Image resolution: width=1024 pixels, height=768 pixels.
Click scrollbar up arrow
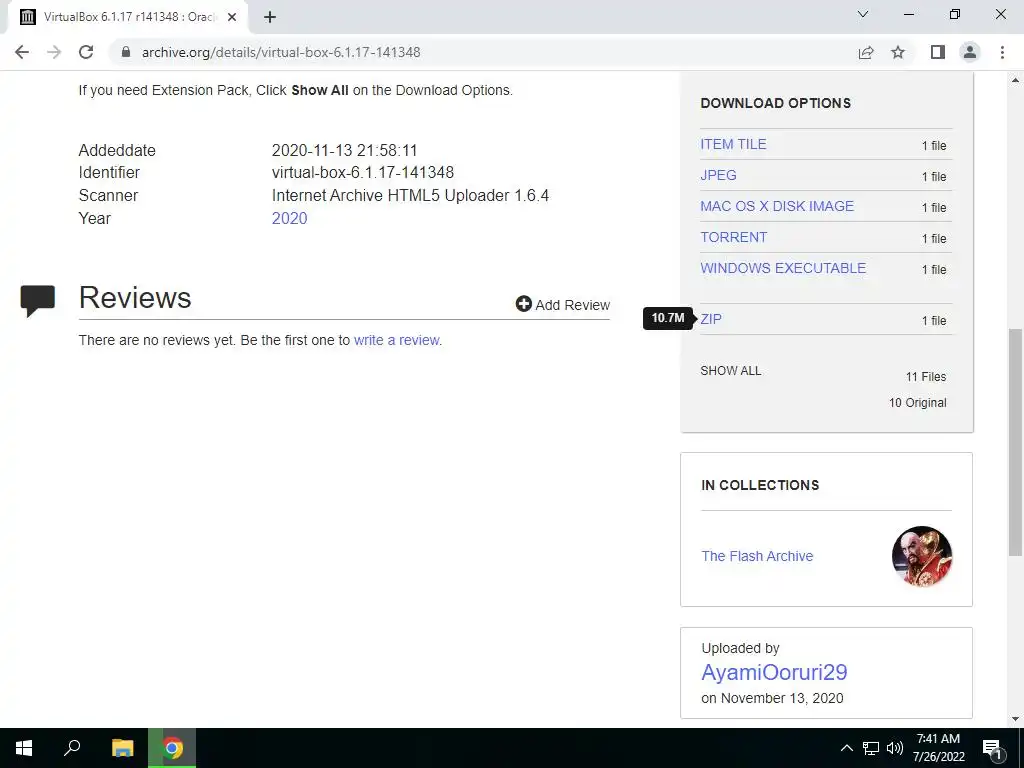click(1016, 80)
